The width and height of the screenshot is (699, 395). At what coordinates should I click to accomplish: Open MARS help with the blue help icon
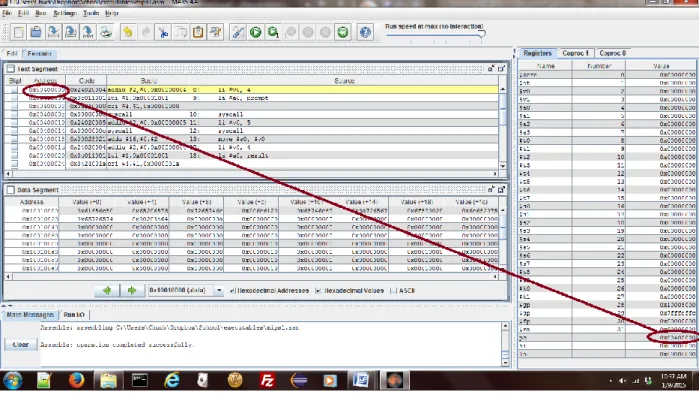coord(365,32)
